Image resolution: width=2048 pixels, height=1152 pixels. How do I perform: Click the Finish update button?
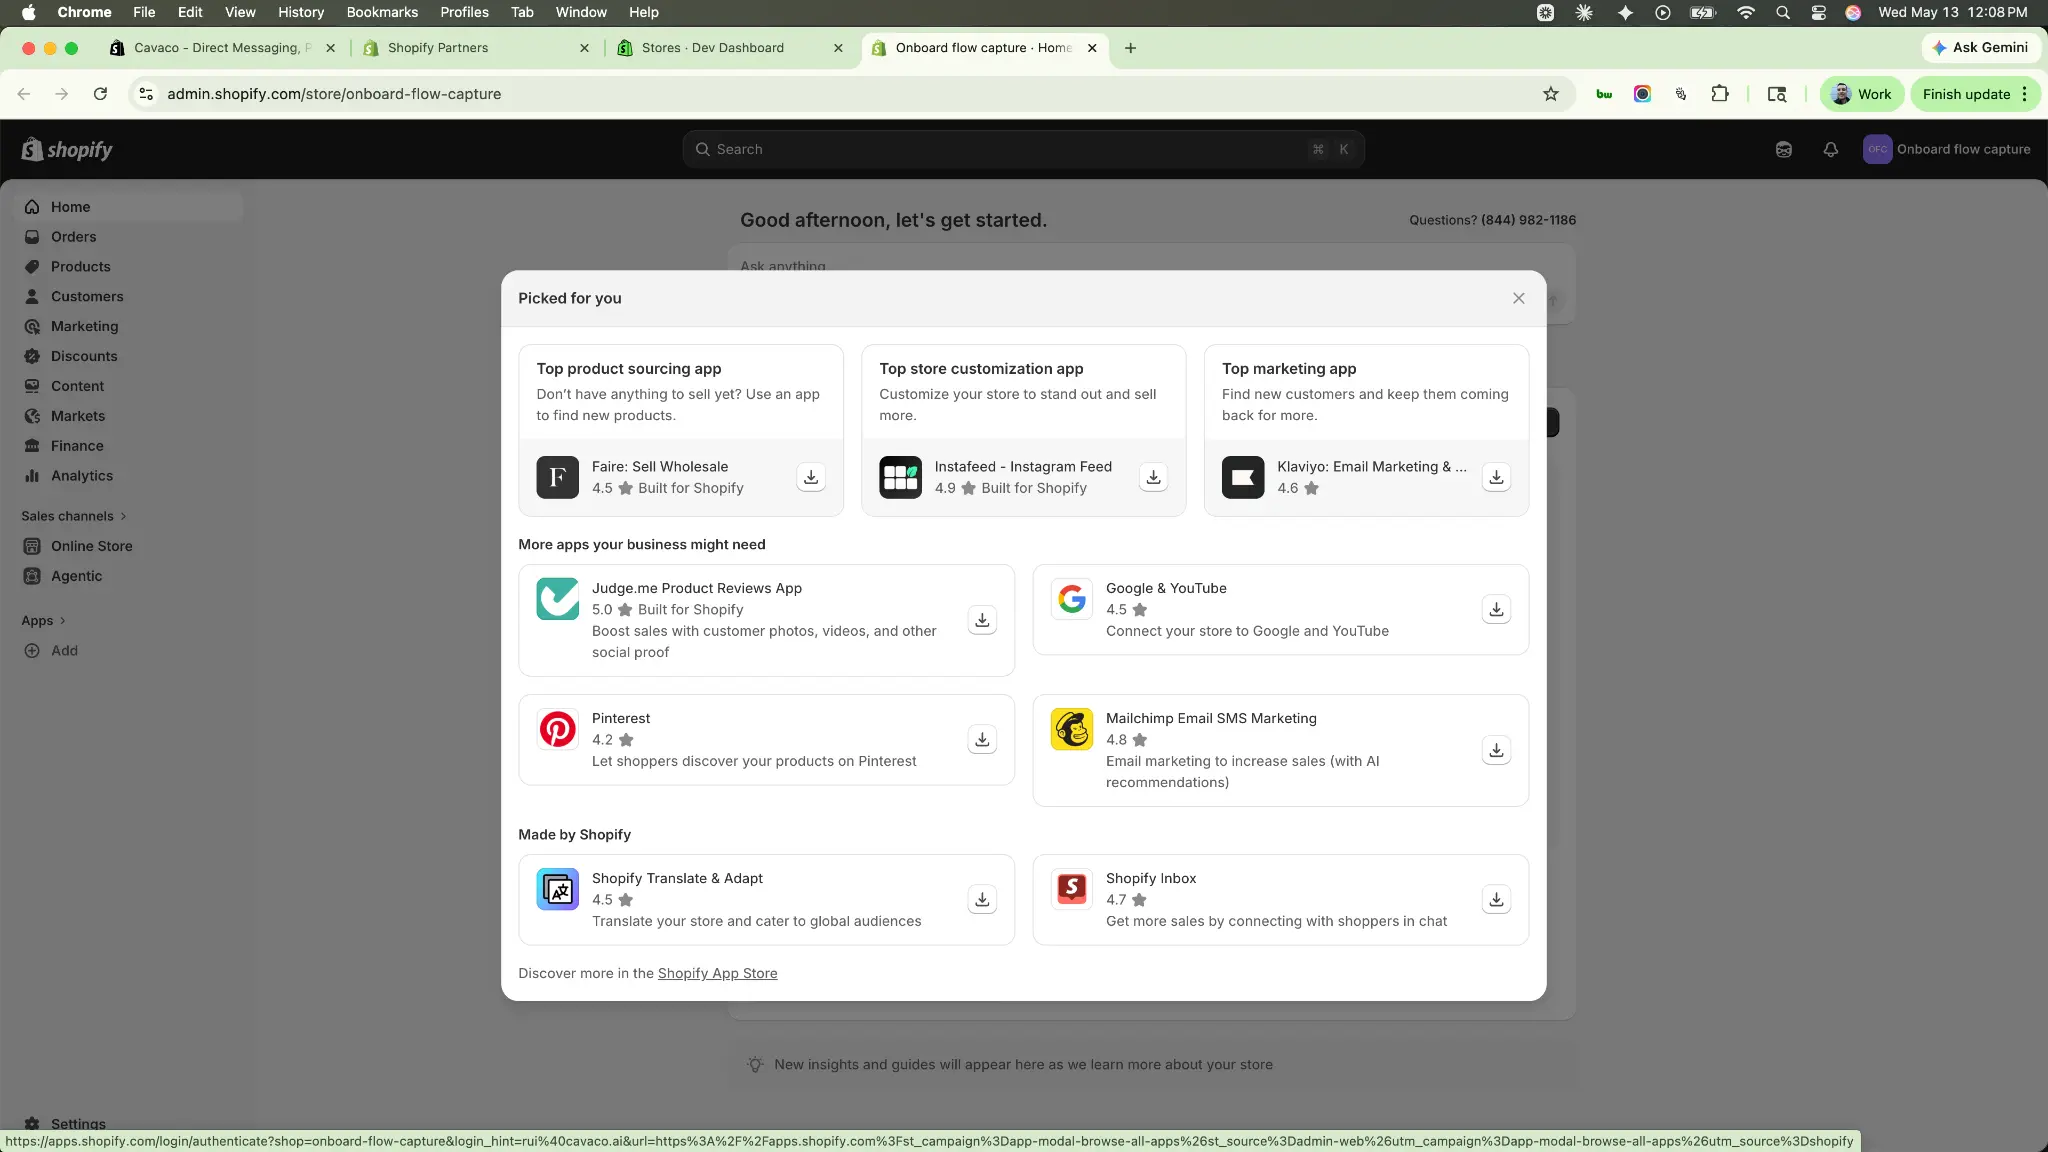tap(1975, 94)
